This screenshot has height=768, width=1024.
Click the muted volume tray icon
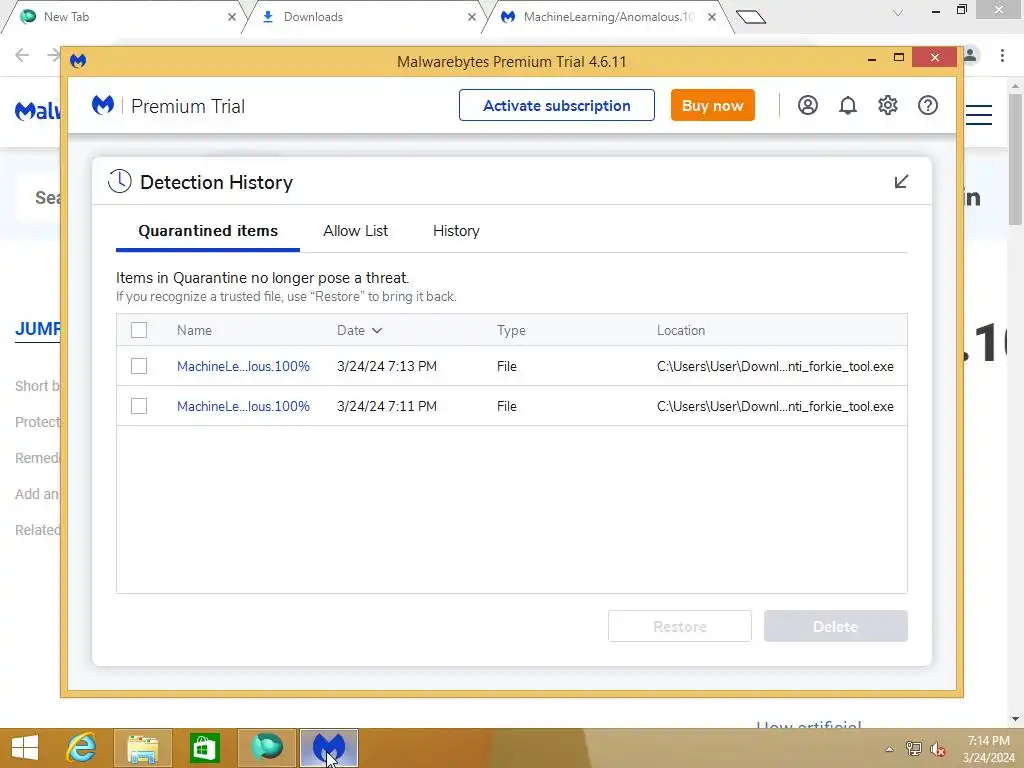point(938,749)
